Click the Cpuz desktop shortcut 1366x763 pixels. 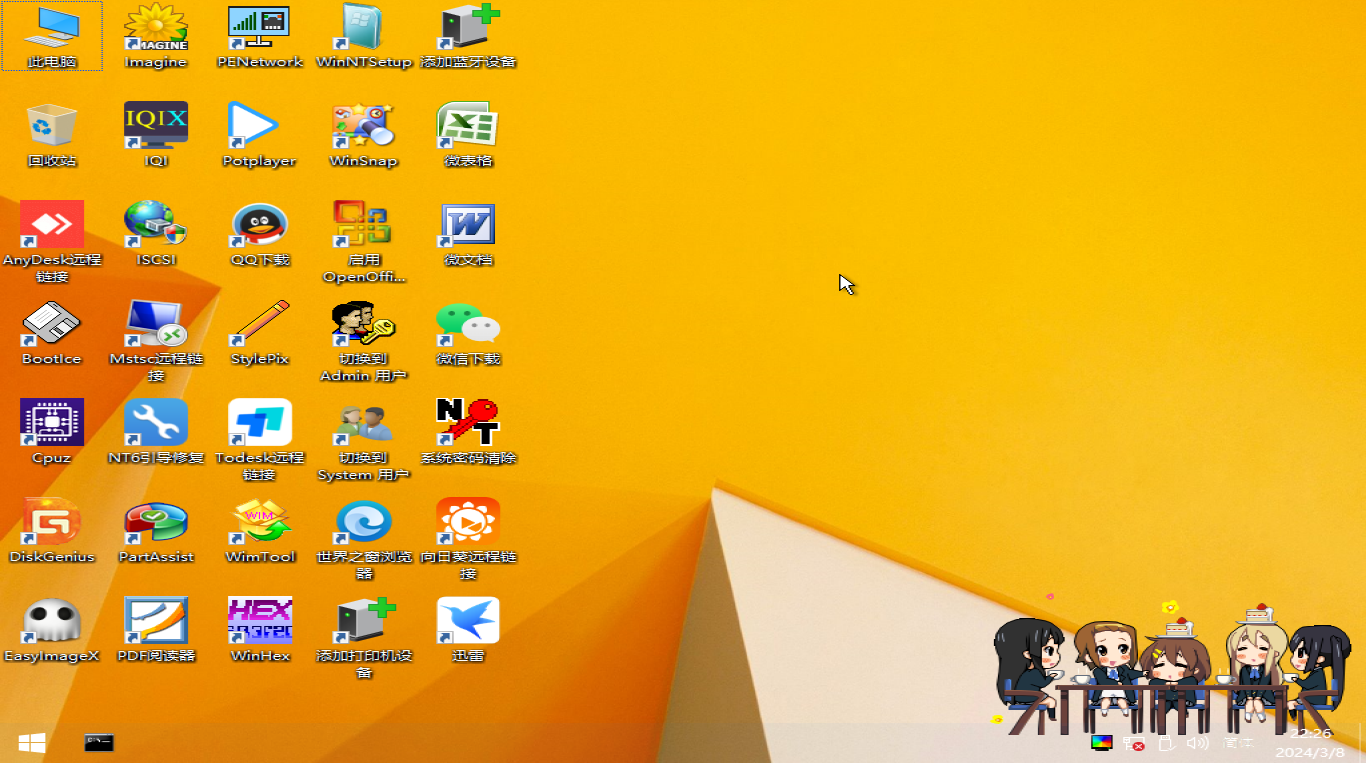click(x=52, y=432)
